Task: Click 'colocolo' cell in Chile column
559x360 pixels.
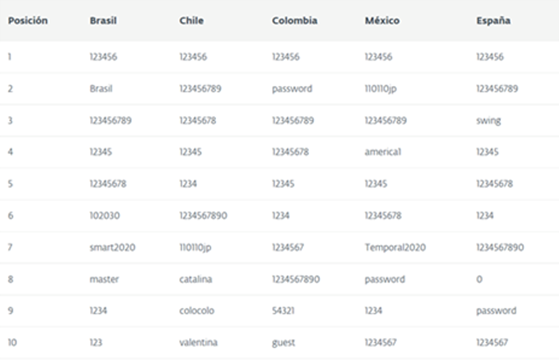Action: click(x=196, y=311)
